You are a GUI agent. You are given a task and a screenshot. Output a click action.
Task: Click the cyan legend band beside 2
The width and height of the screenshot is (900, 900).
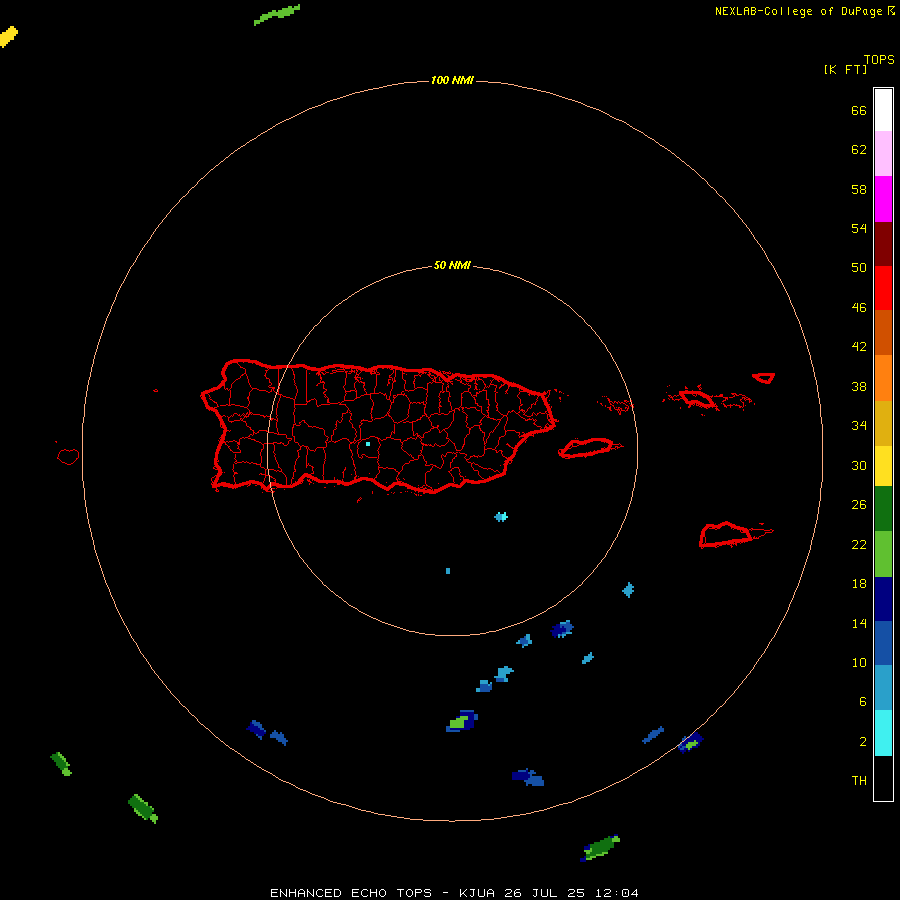[883, 733]
